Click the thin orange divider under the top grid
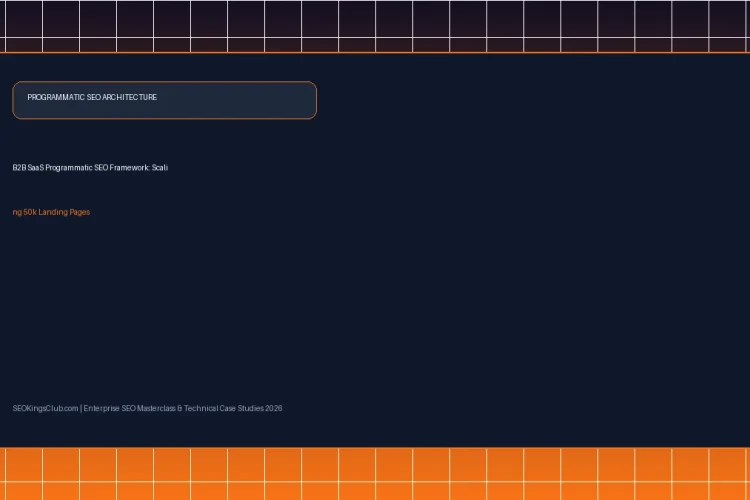Image resolution: width=750 pixels, height=500 pixels. coord(375,52)
